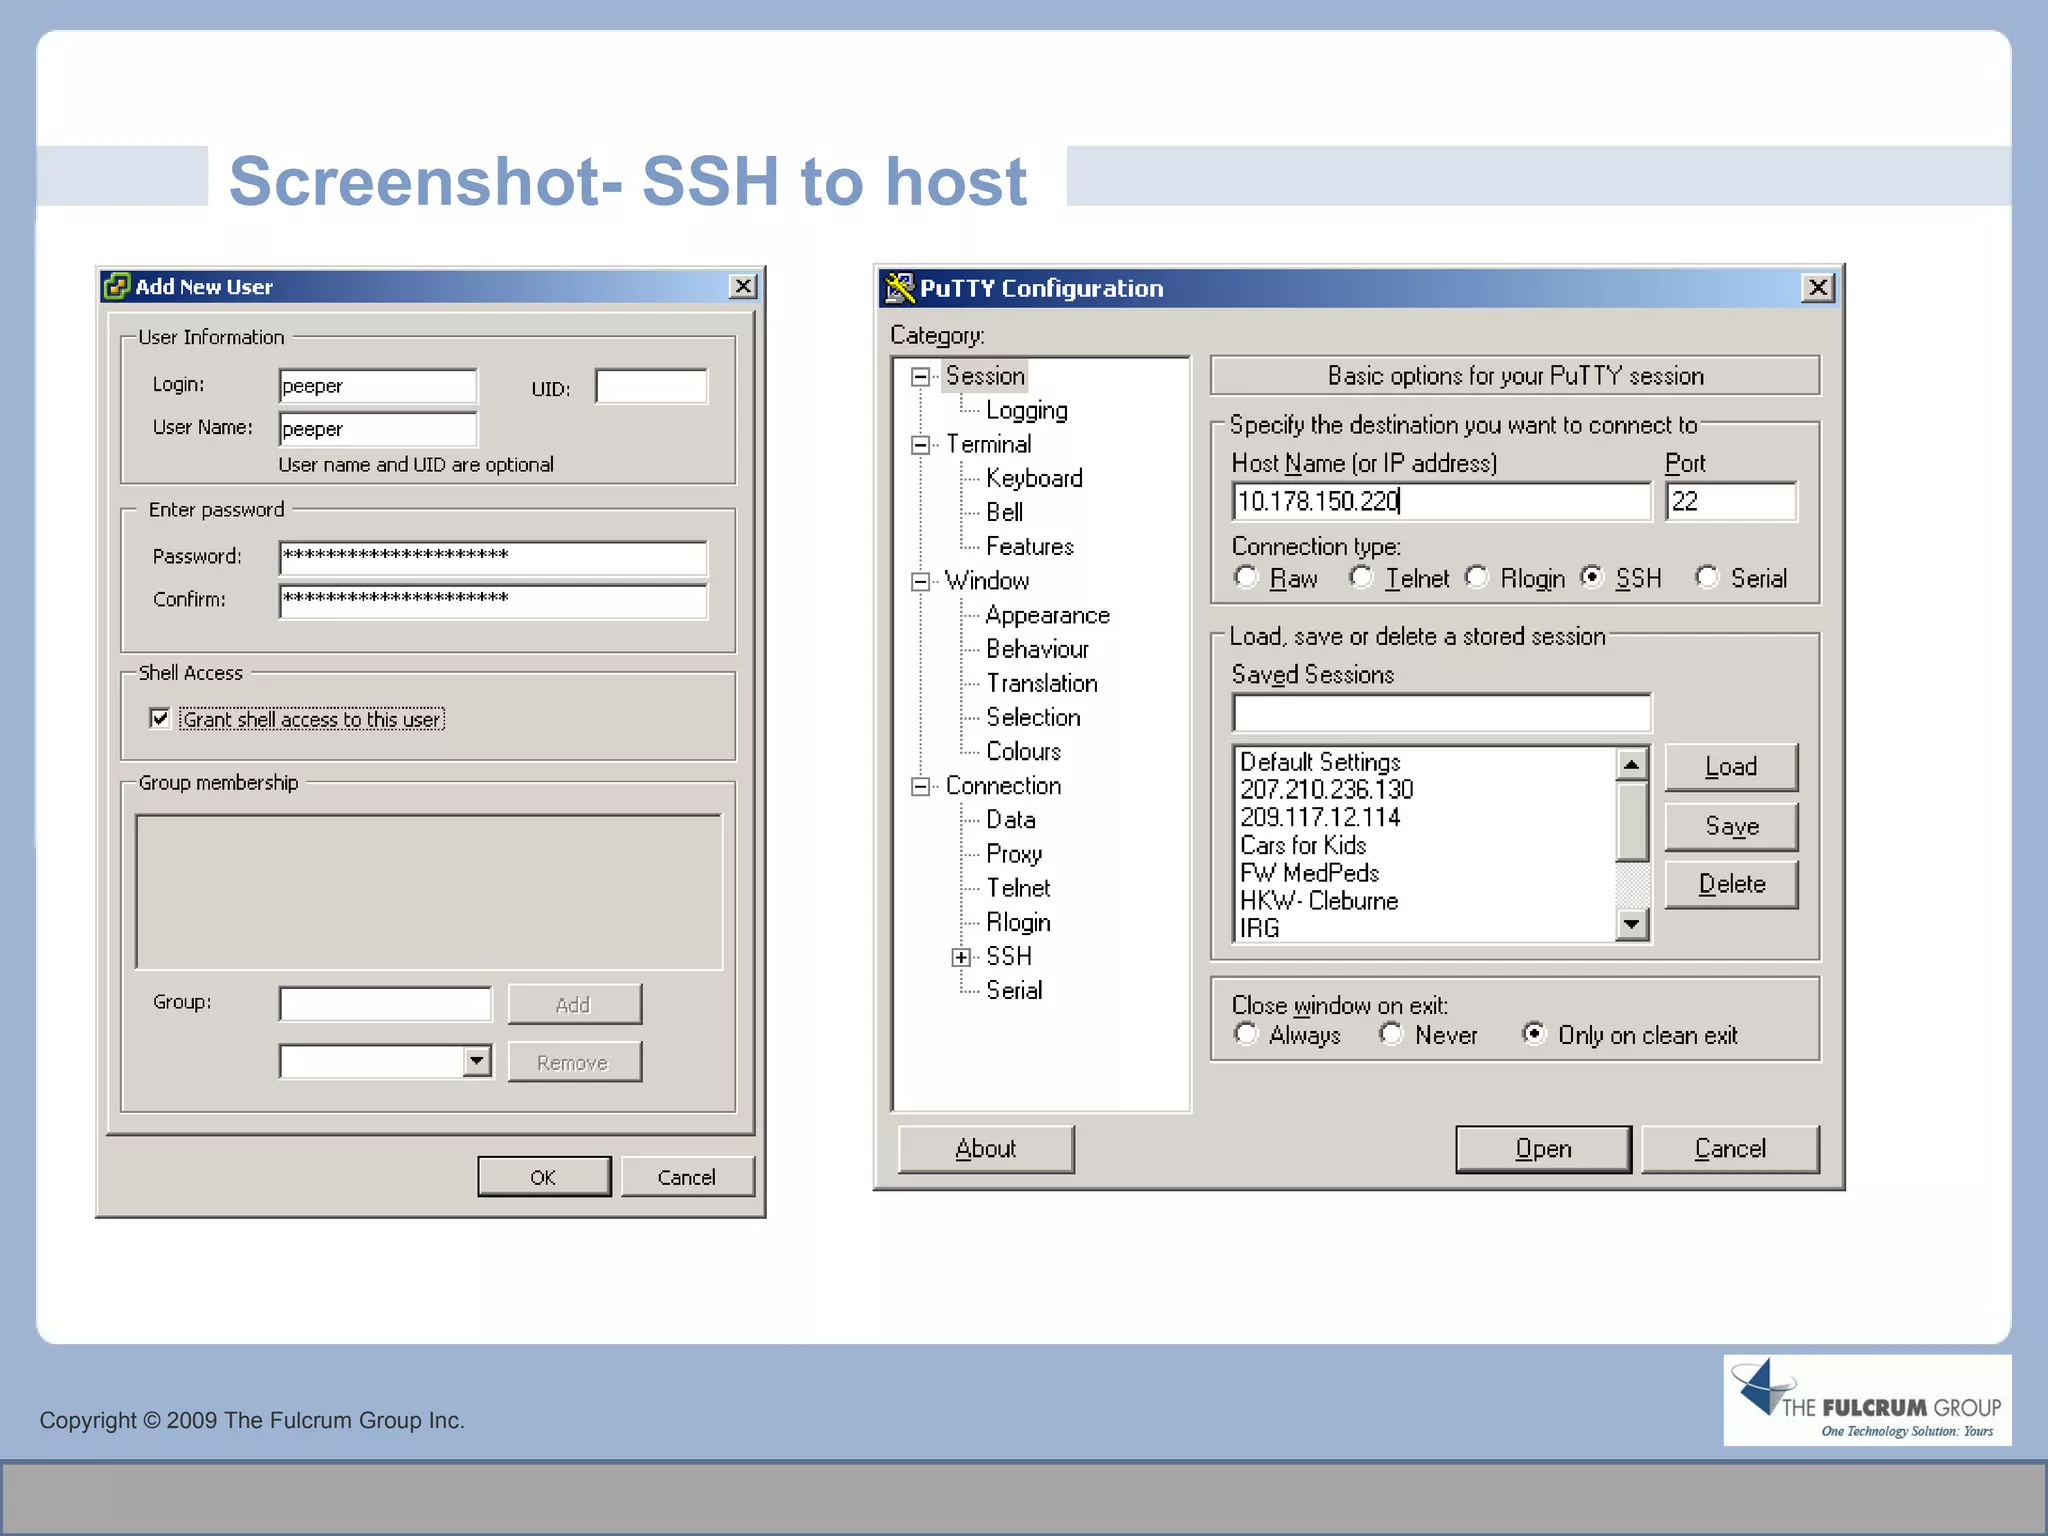The width and height of the screenshot is (2048, 1536).
Task: Click the saved sessions scrollbar thumb
Action: [1632, 822]
